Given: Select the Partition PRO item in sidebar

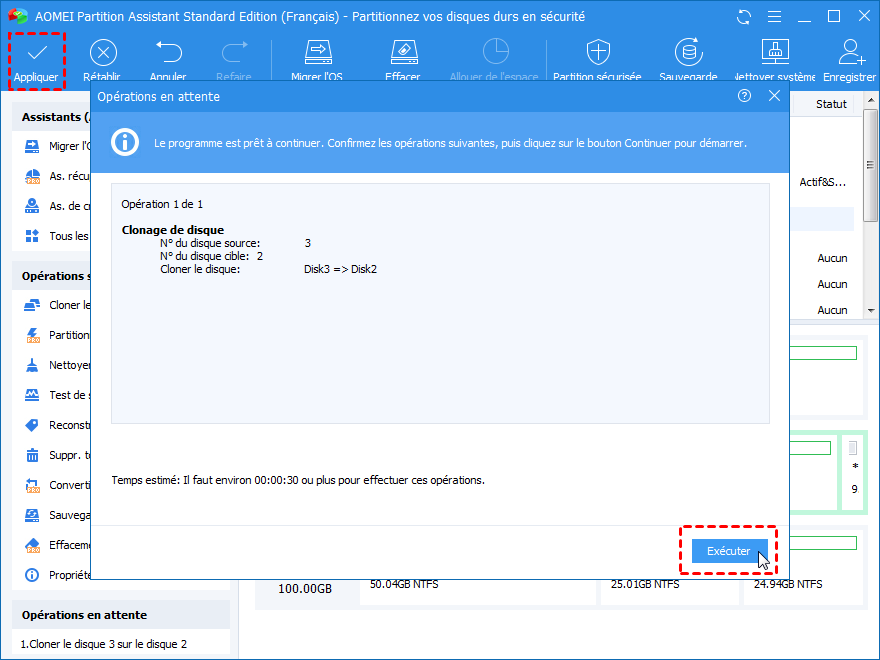Looking at the screenshot, I should tap(57, 335).
